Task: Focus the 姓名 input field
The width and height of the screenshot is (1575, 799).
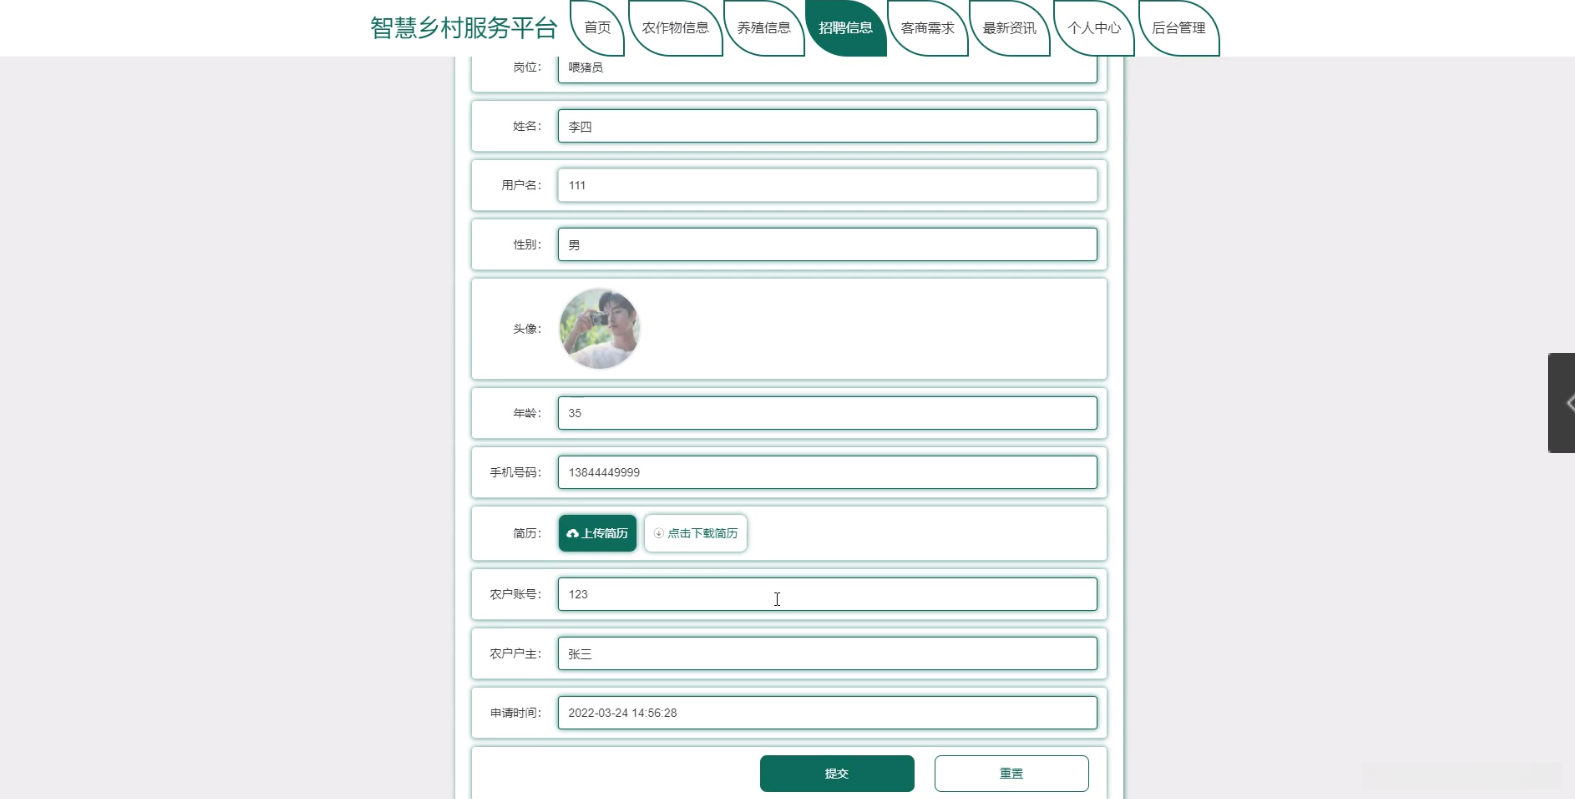Action: pyautogui.click(x=827, y=126)
